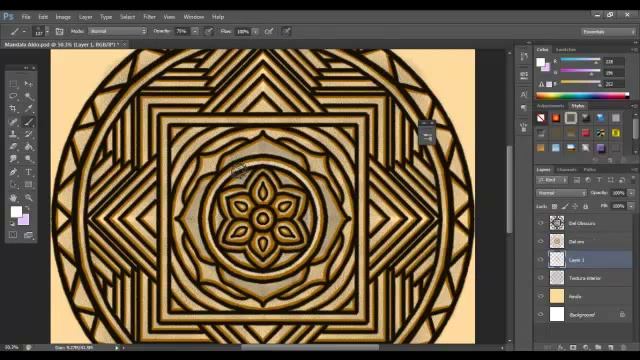Hide the Del Obscuro layer
This screenshot has width=640, height=360.
click(x=541, y=223)
